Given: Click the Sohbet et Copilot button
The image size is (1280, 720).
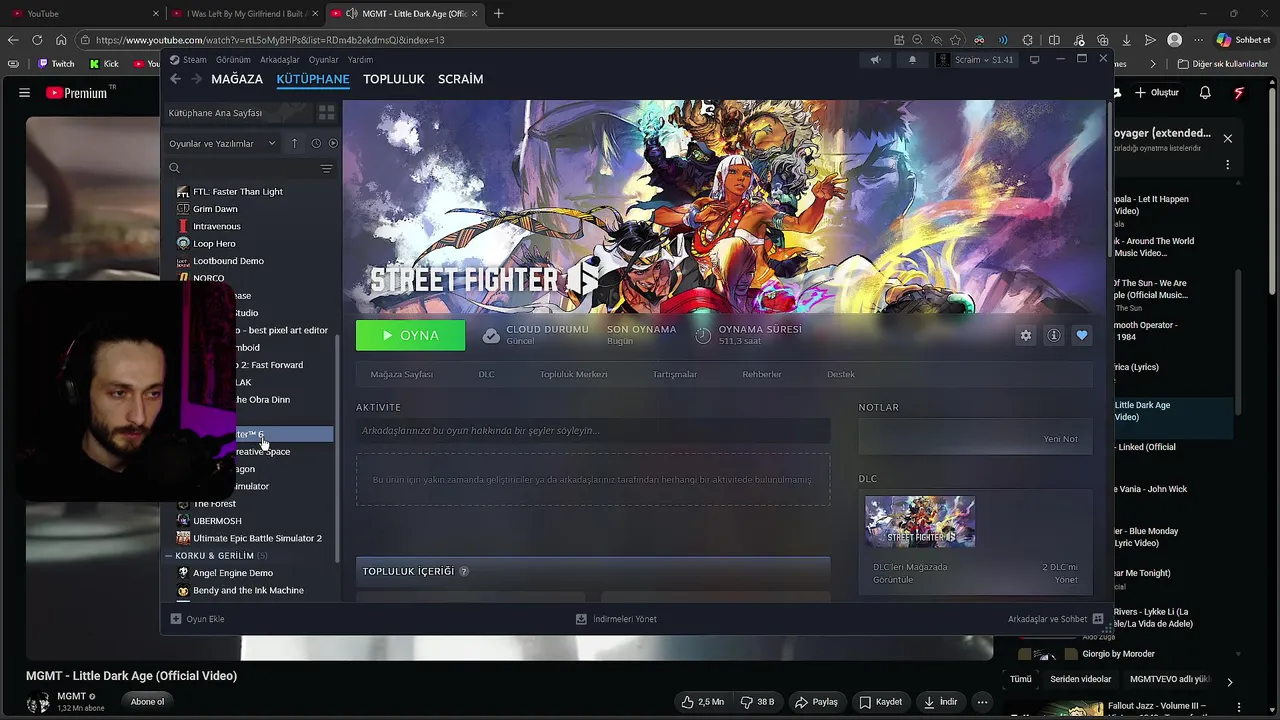Looking at the screenshot, I should [1243, 40].
